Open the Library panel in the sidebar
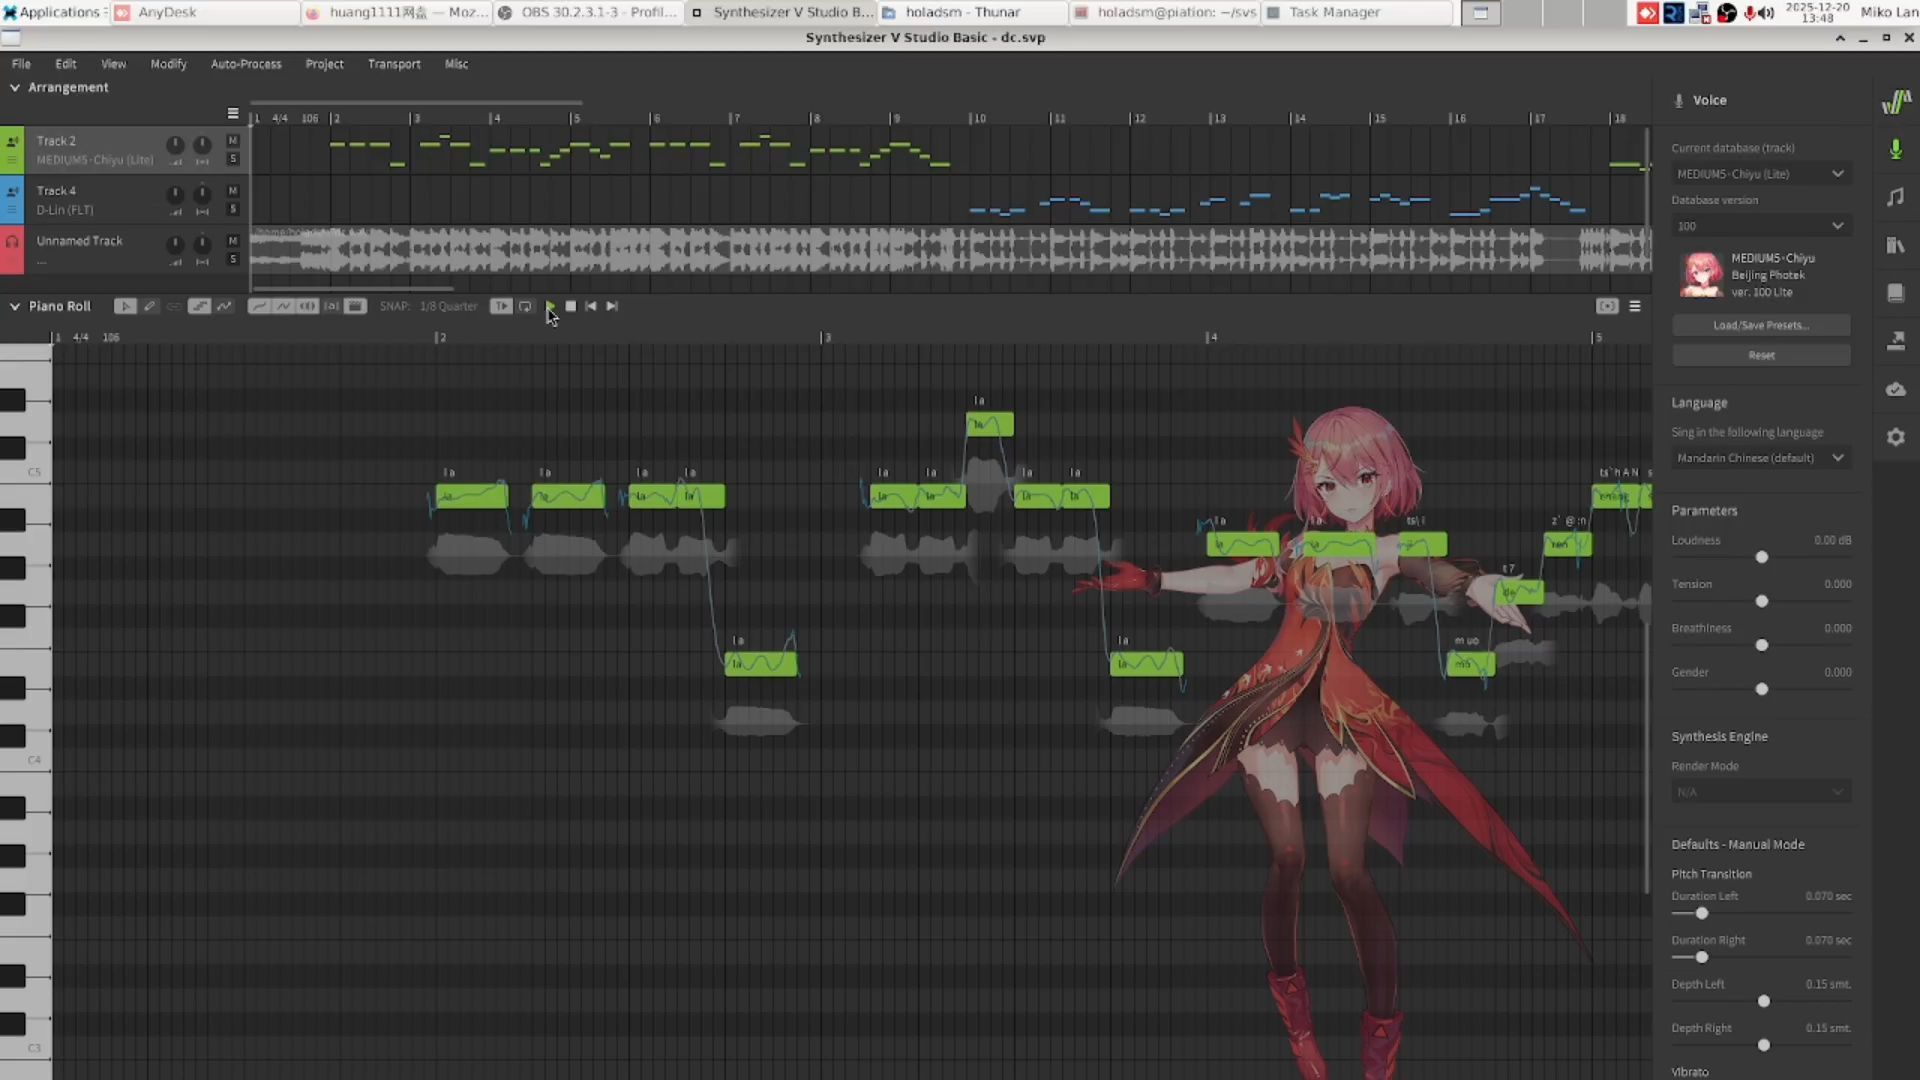The height and width of the screenshot is (1080, 1920). 1895,245
